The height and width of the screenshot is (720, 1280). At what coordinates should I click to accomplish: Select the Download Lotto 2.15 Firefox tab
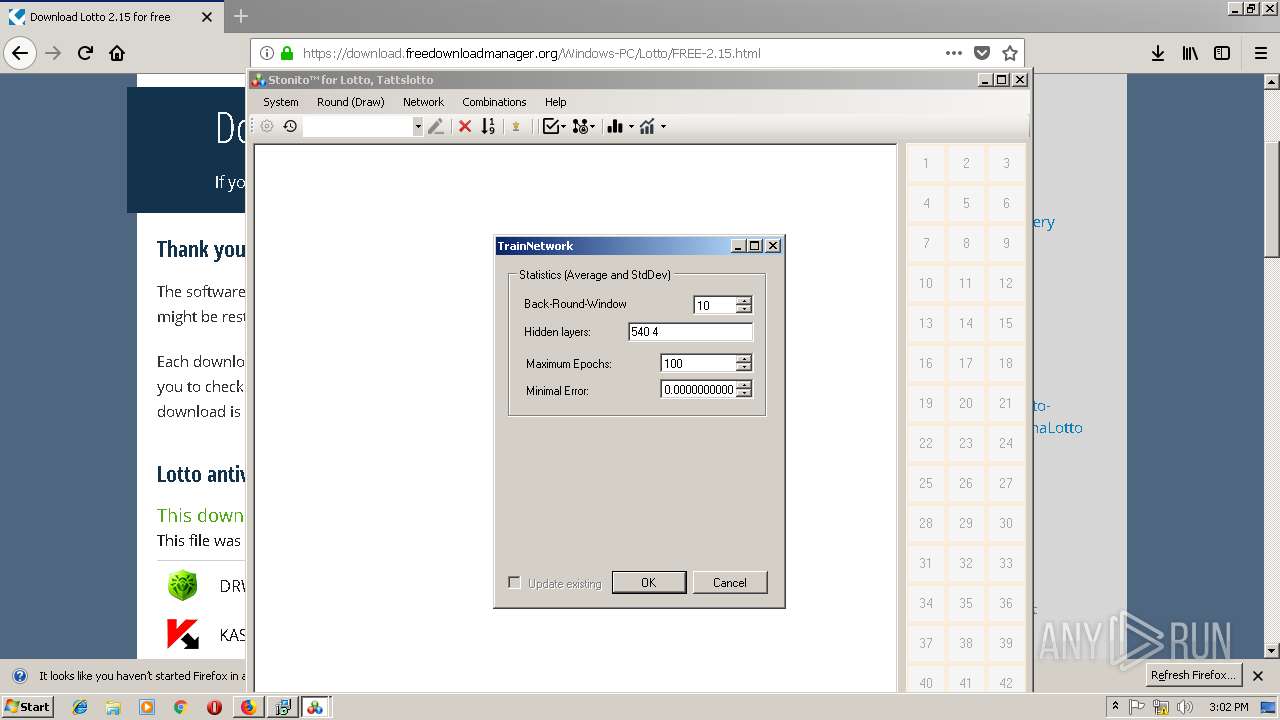click(110, 17)
